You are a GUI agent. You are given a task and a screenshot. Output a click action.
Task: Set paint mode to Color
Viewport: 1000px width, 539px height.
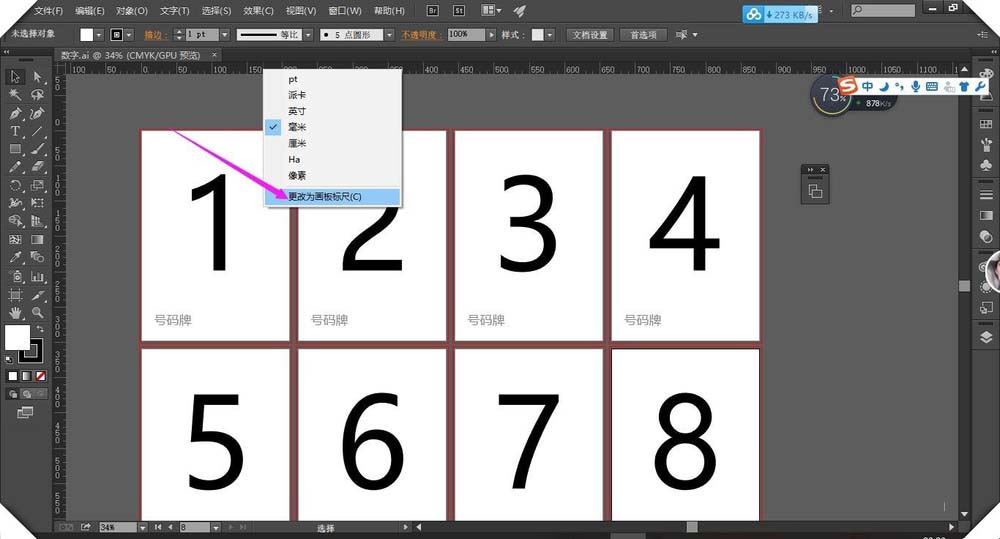(13, 376)
